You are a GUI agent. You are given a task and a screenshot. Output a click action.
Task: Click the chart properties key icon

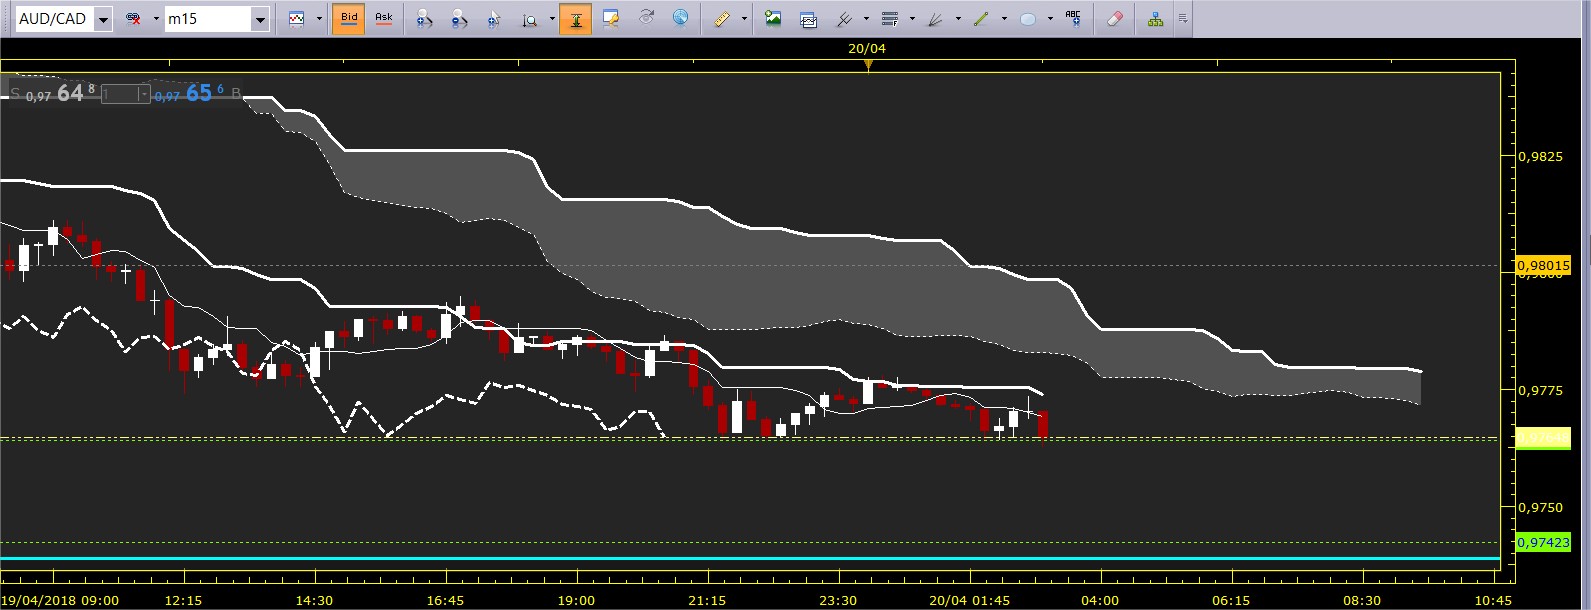[611, 18]
